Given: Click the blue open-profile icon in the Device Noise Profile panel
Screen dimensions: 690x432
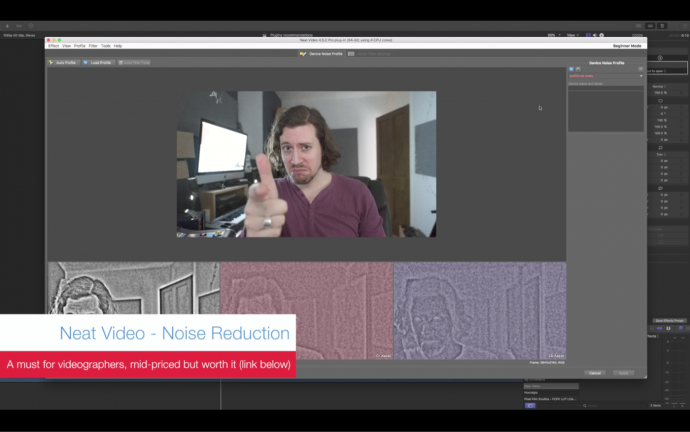Looking at the screenshot, I should 571,69.
